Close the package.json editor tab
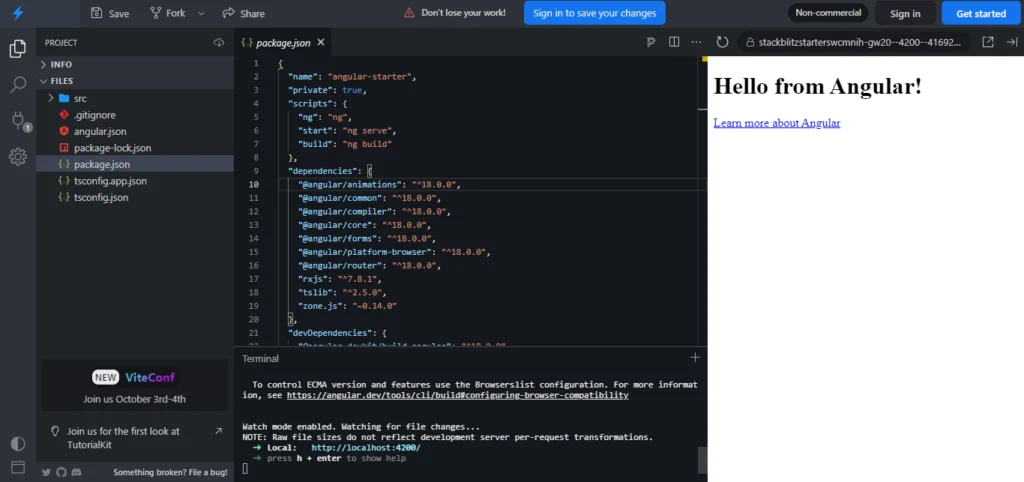 [321, 42]
